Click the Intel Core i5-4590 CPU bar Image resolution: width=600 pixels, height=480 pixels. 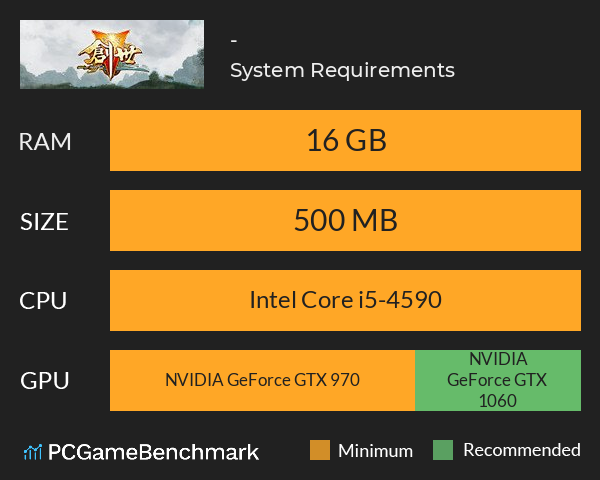345,300
